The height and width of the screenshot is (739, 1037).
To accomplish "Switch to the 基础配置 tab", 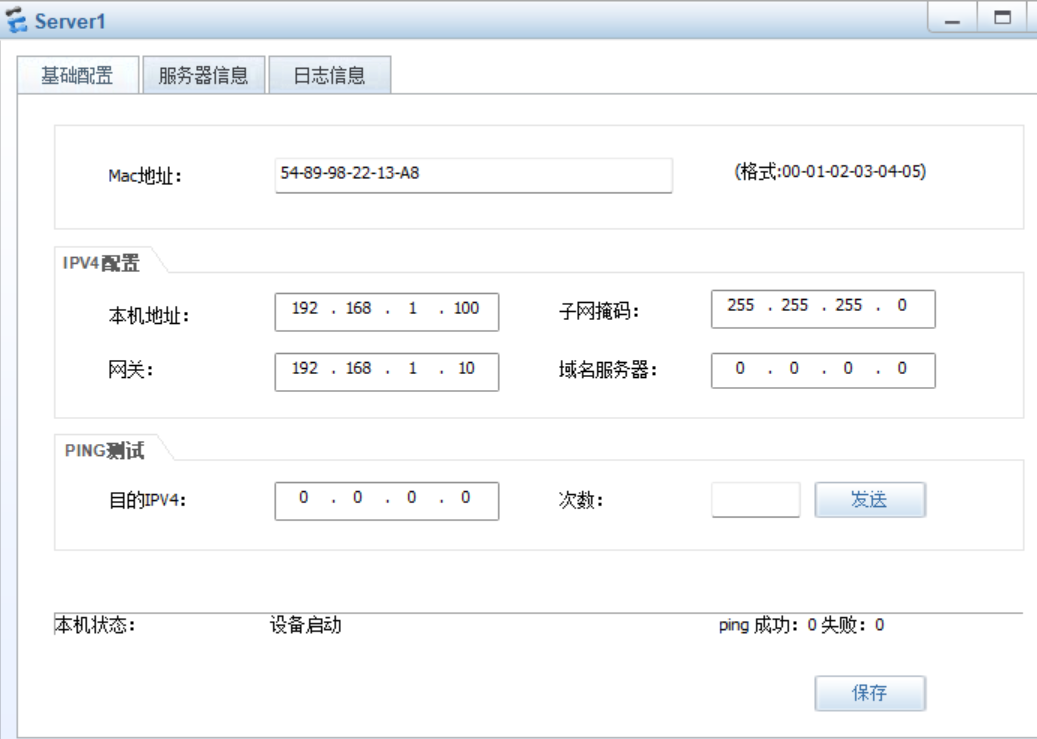I will 78,75.
